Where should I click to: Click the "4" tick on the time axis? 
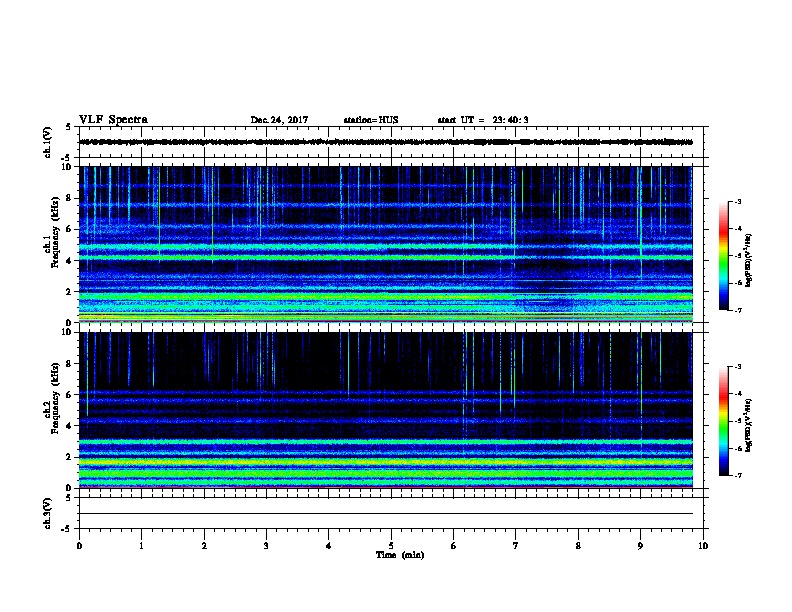tap(329, 546)
